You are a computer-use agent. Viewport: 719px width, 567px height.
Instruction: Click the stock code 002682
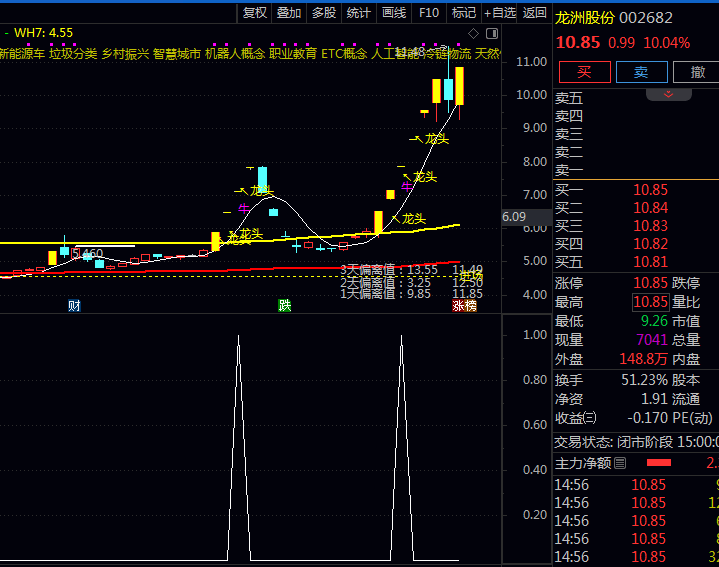[x=646, y=18]
